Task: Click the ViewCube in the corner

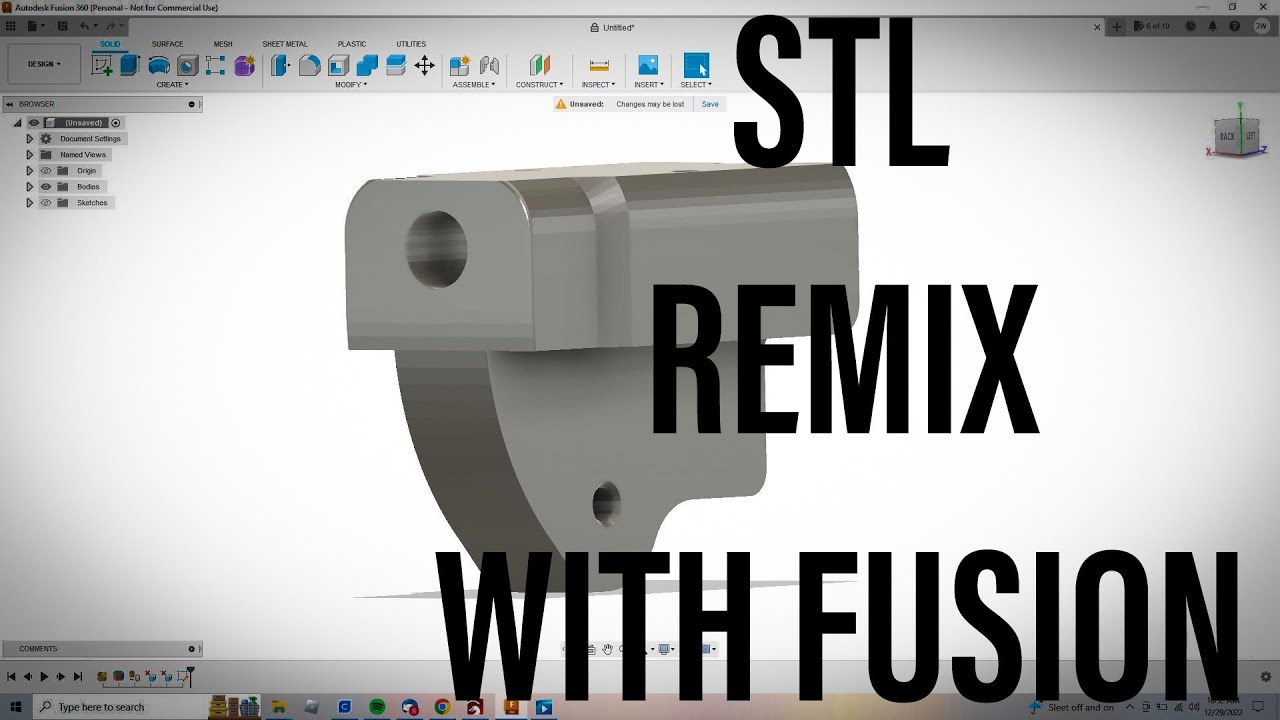Action: click(1238, 136)
